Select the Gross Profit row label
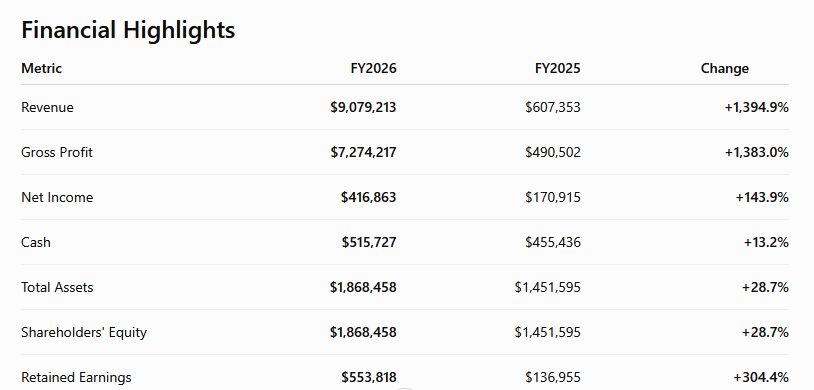Viewport: 814px width, 390px height. pos(57,153)
